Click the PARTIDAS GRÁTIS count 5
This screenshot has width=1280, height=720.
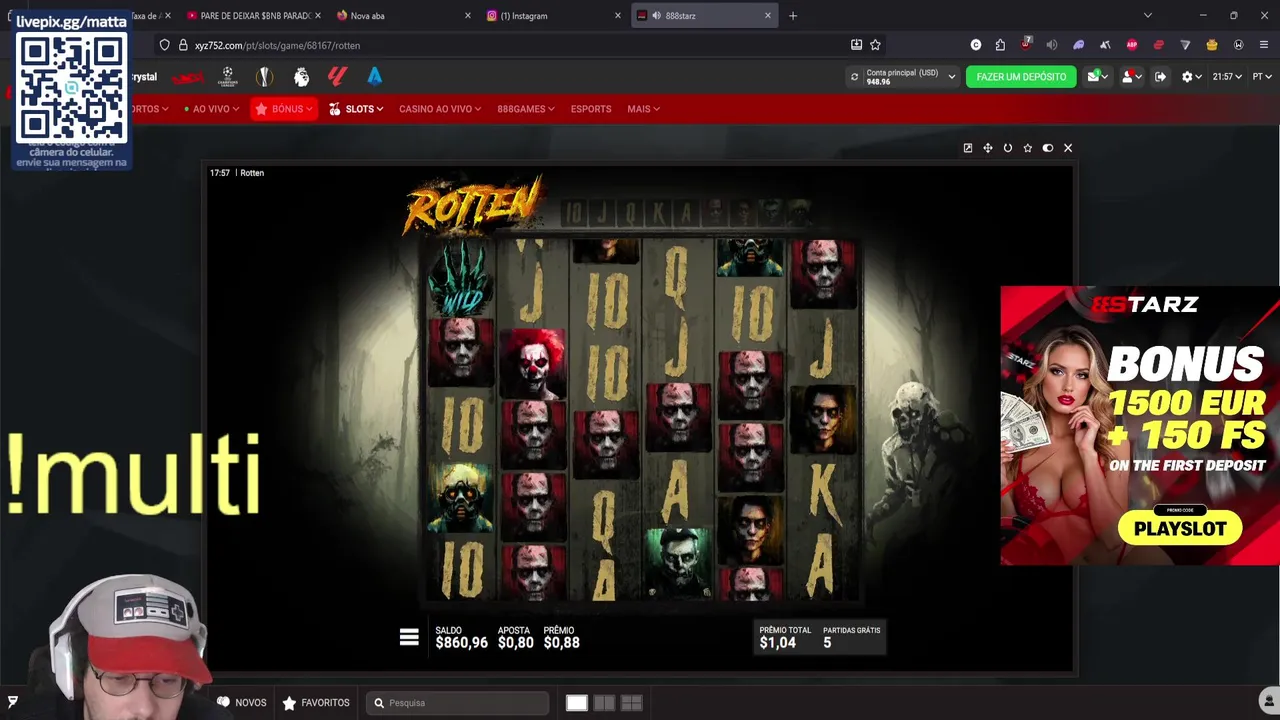tap(827, 643)
